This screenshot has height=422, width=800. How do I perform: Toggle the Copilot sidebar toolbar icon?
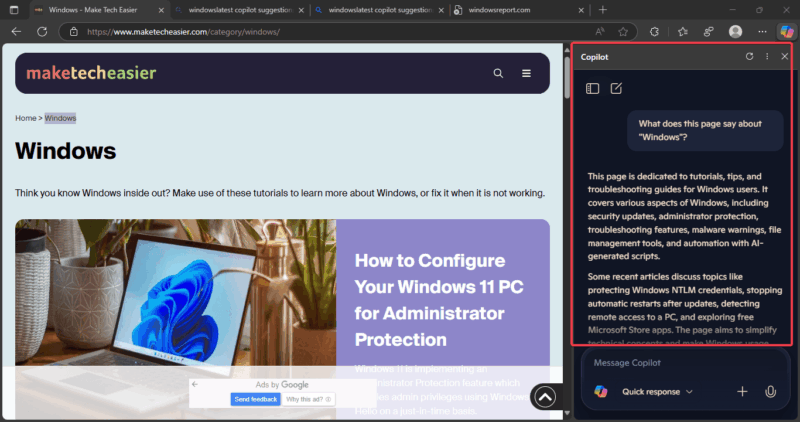point(786,32)
